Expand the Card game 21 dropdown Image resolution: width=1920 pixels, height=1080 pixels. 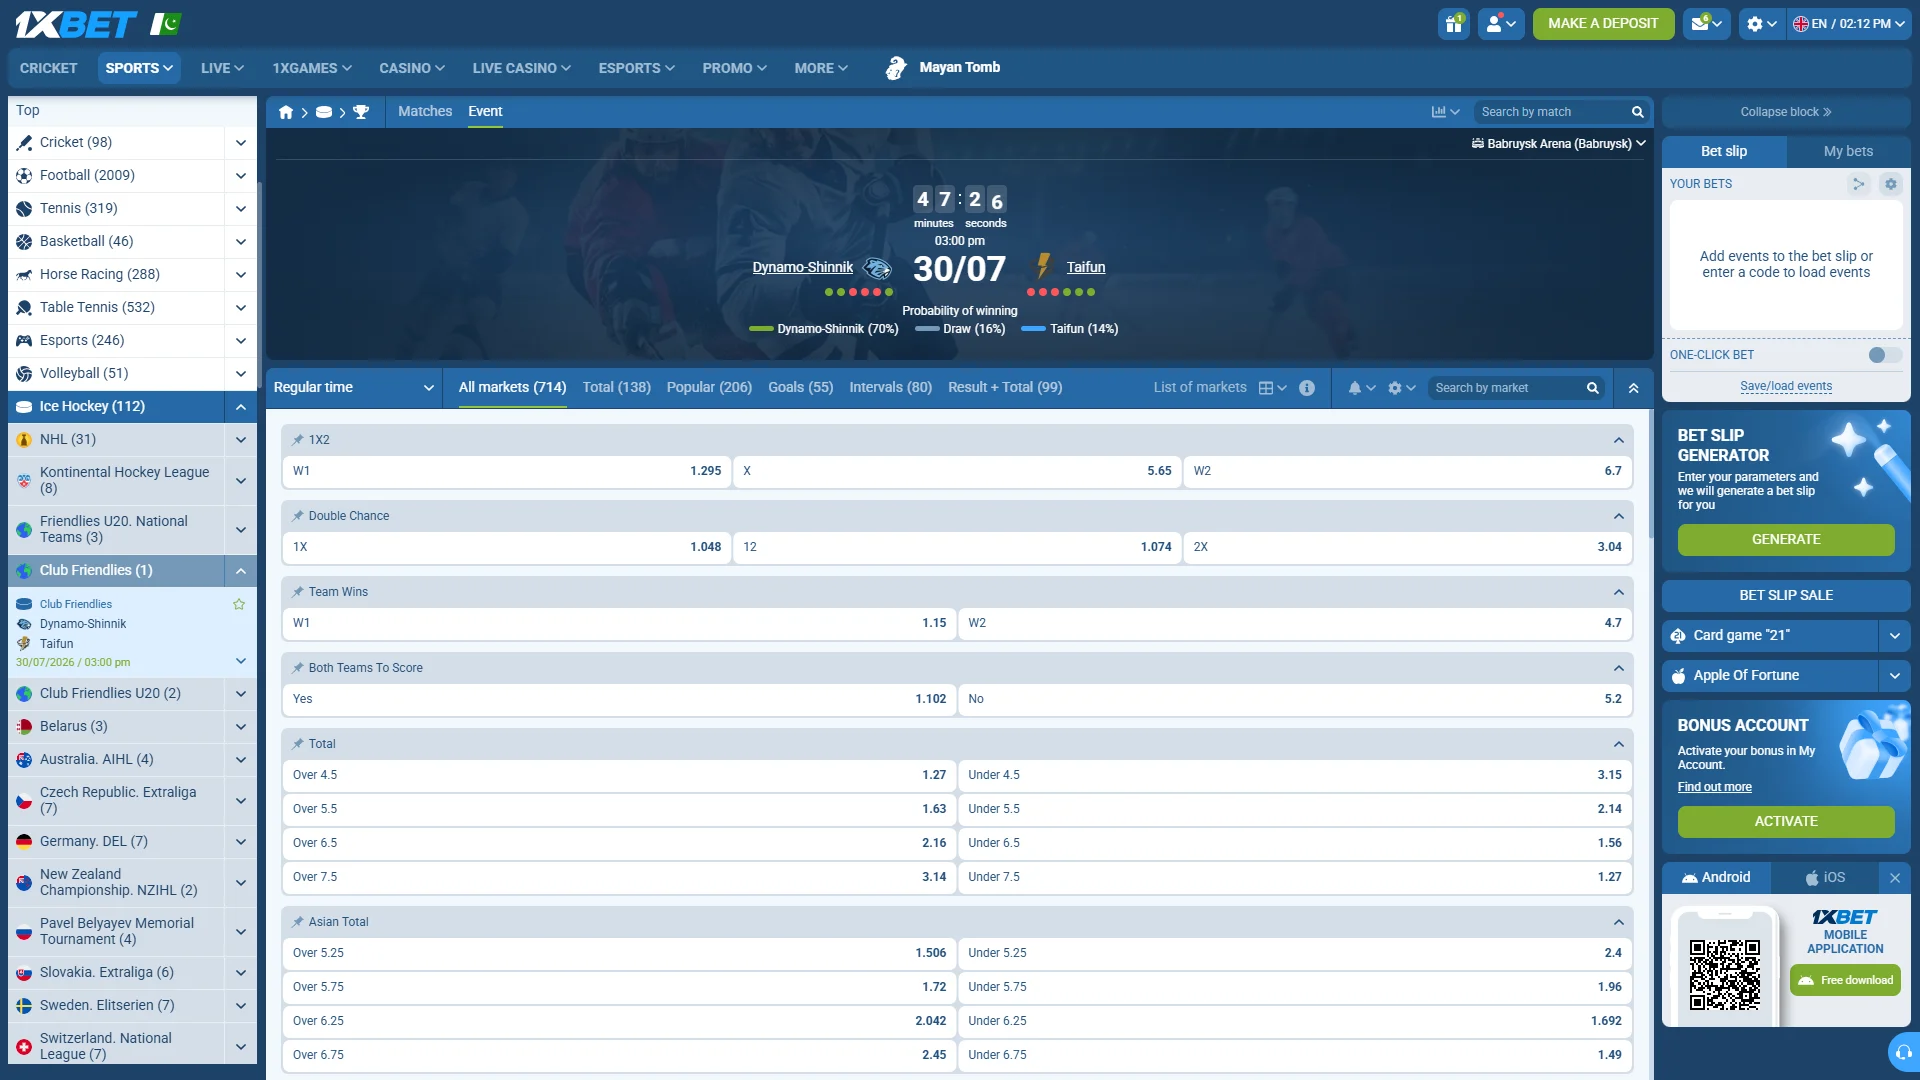pyautogui.click(x=1895, y=636)
